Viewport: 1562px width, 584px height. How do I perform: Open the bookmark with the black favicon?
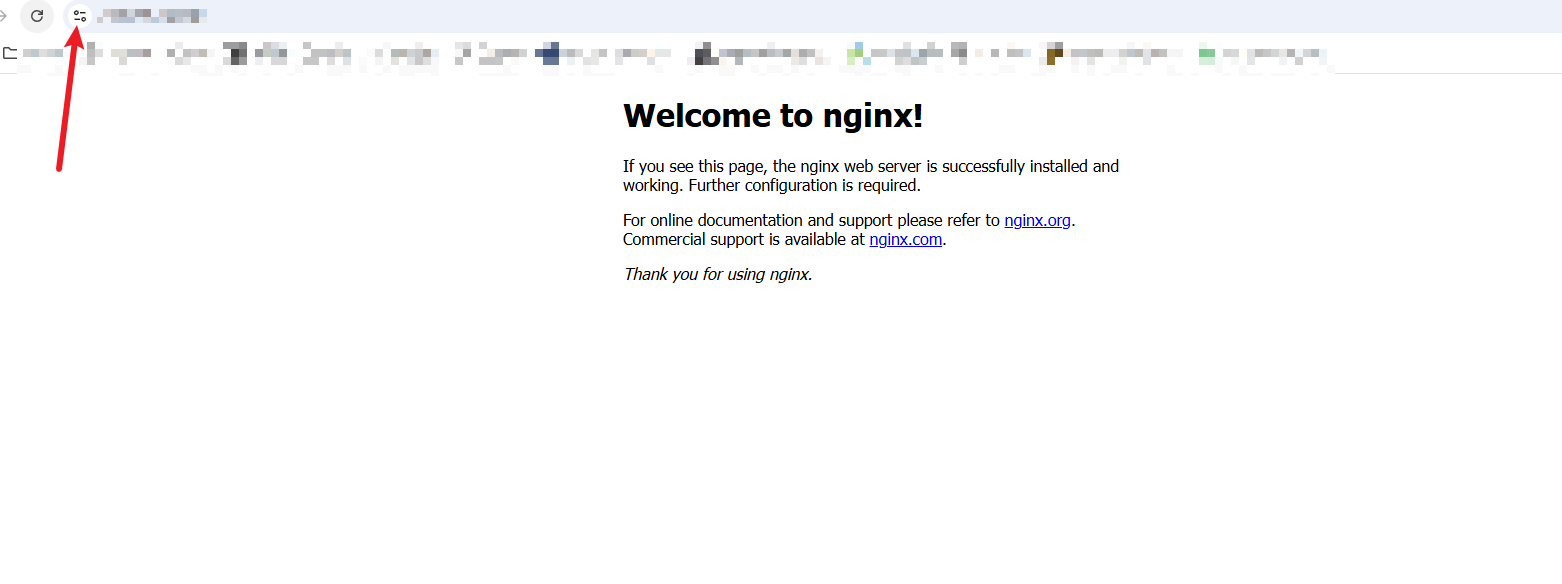point(704,54)
